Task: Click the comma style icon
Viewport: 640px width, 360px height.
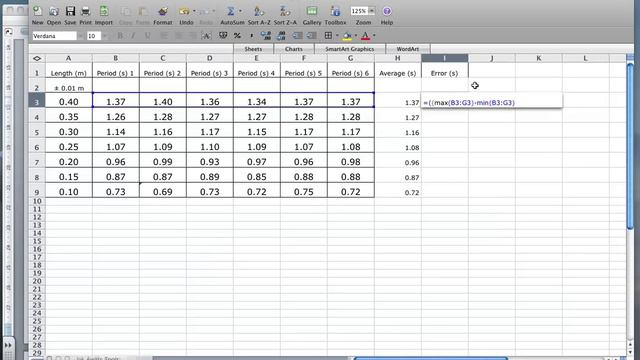Action: pyautogui.click(x=251, y=36)
